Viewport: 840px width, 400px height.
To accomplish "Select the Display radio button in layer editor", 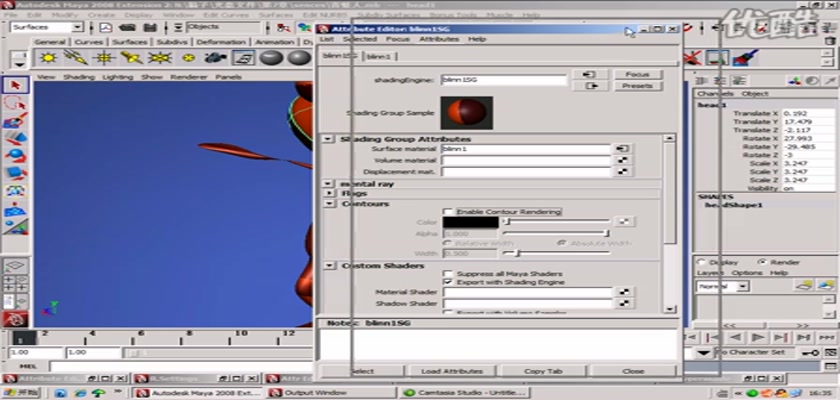I will pos(700,262).
